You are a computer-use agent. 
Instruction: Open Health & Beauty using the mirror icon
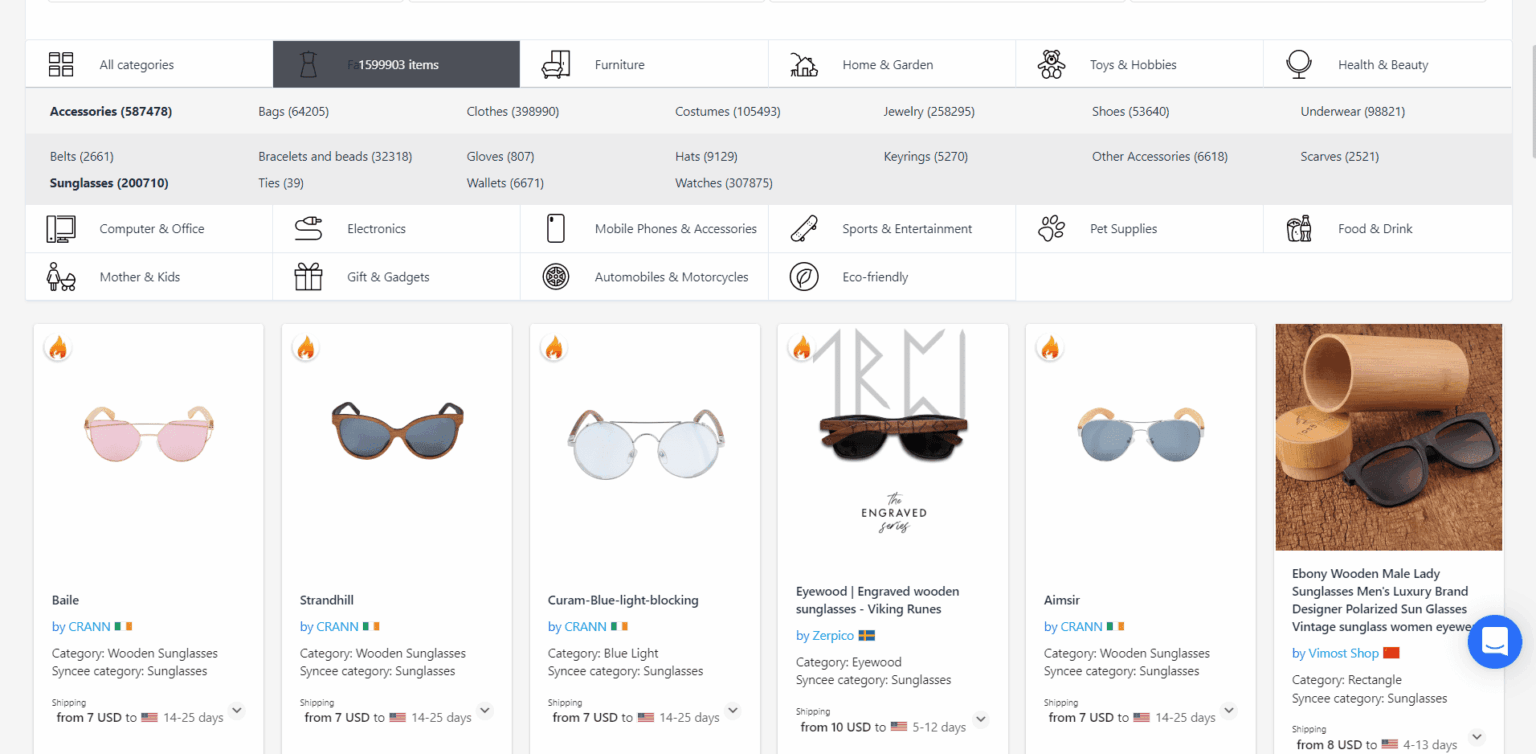(x=1299, y=63)
